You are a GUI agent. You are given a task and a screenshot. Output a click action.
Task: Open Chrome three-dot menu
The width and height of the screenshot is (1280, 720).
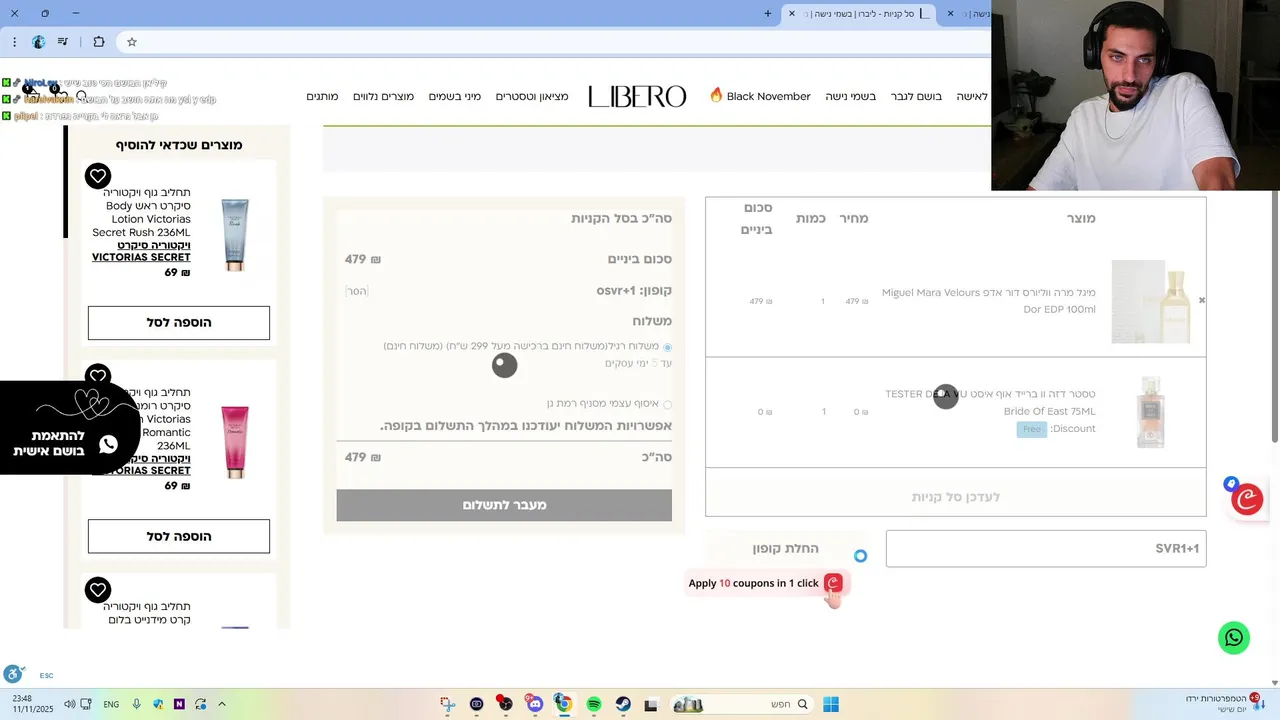[x=14, y=42]
